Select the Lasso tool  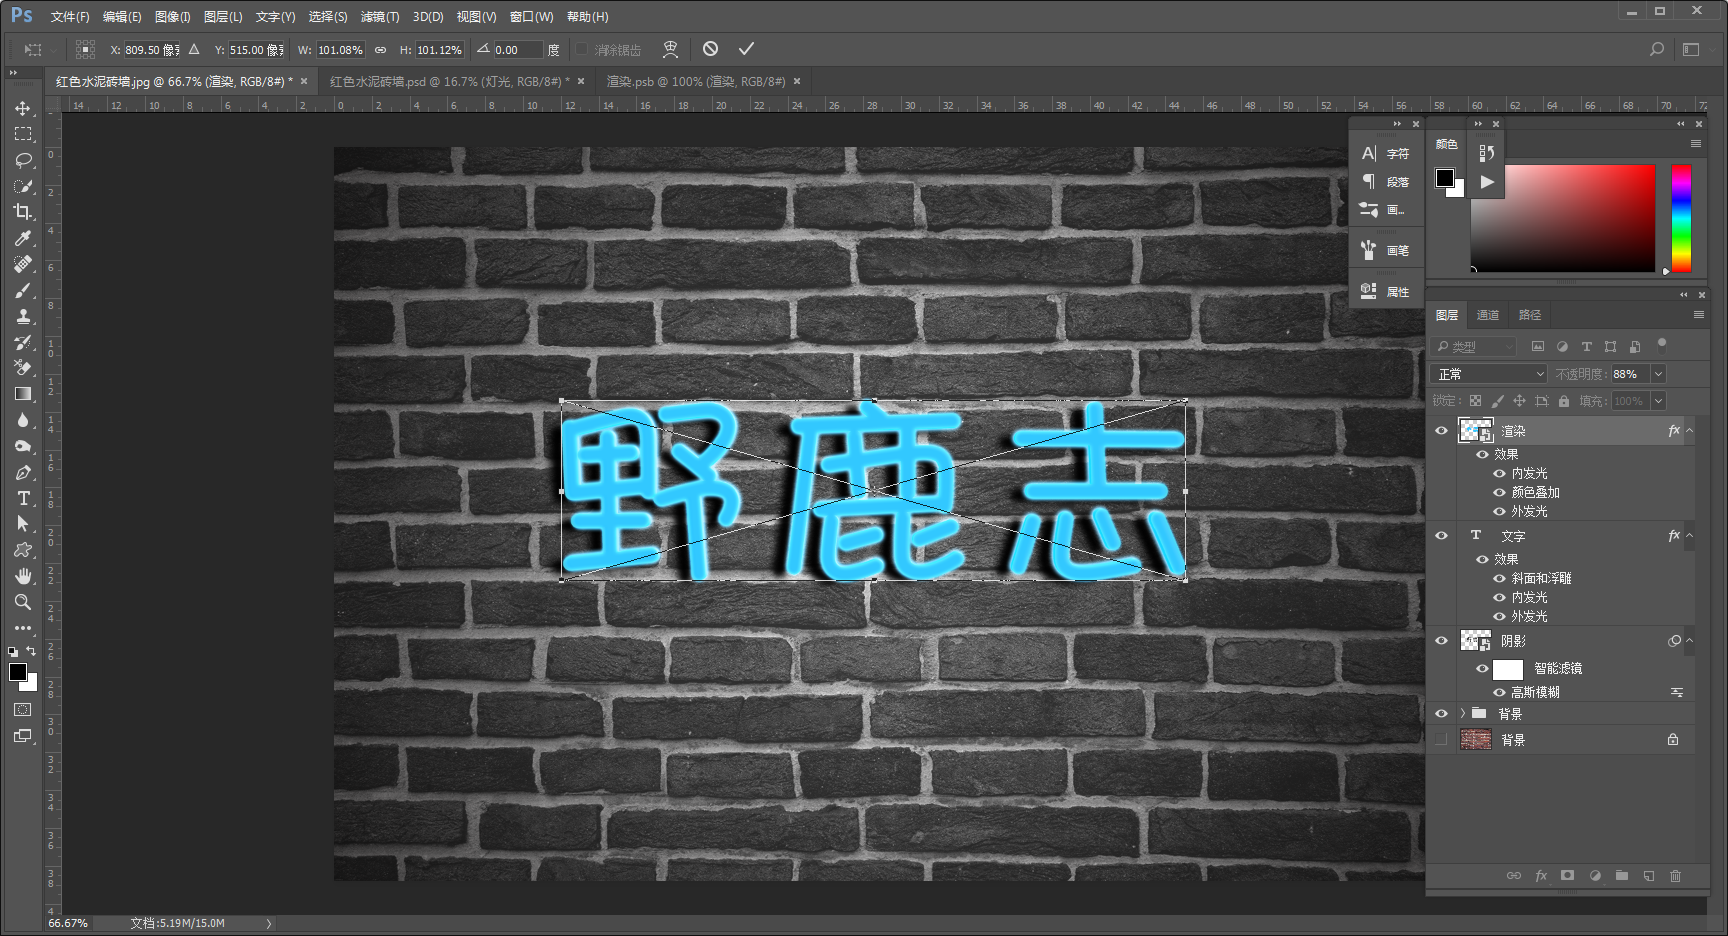click(23, 160)
